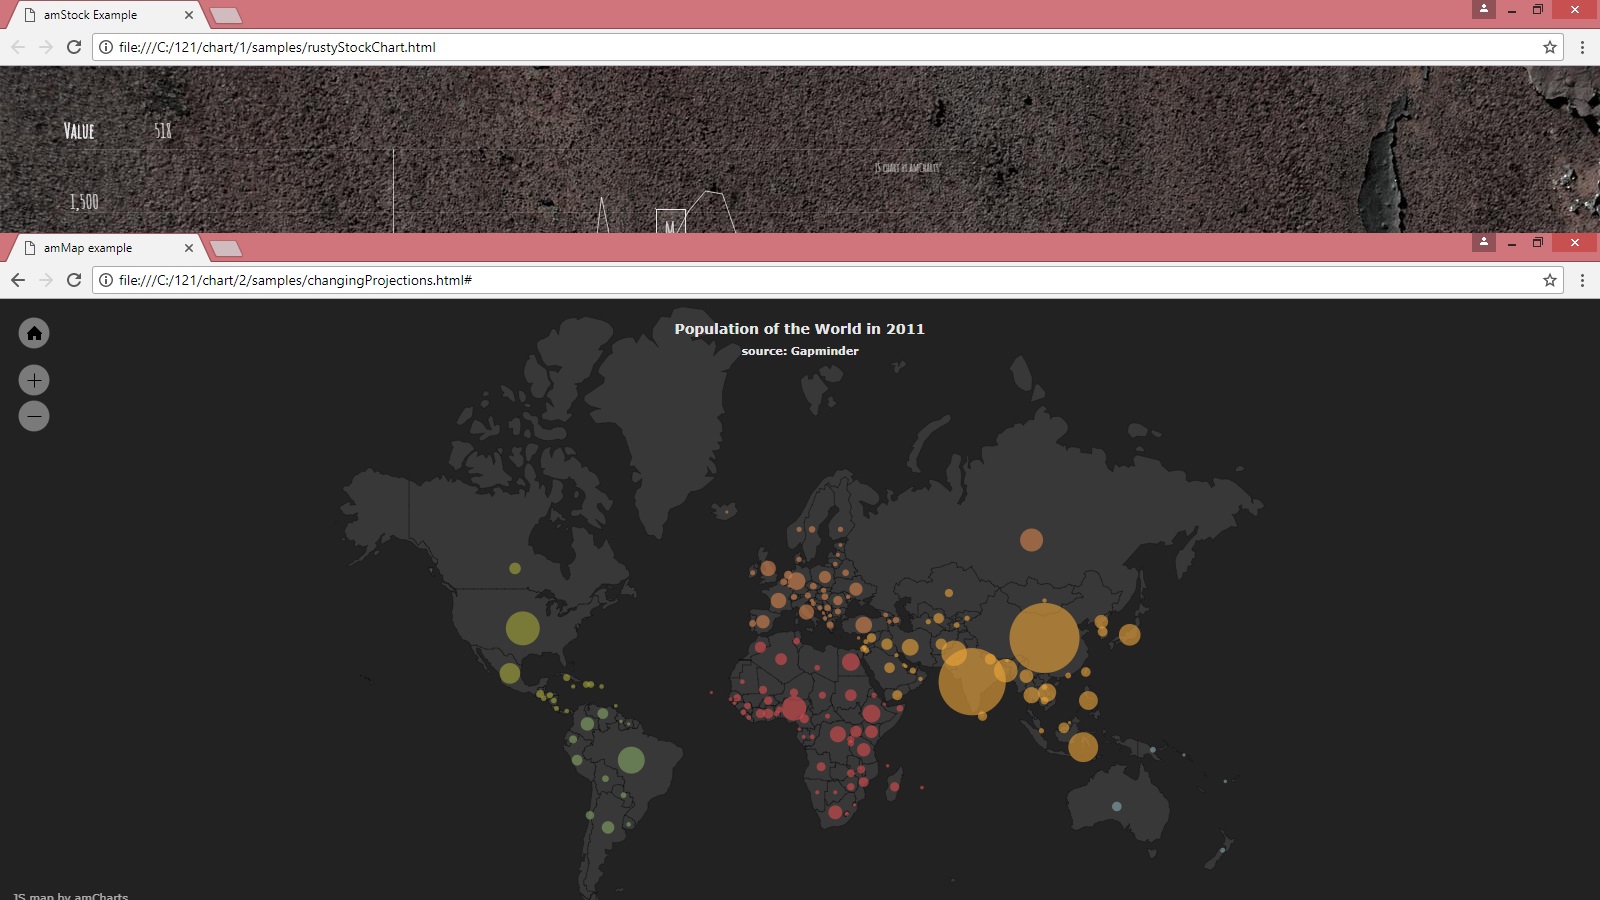1600x900 pixels.
Task: Reload the amStock Example page
Action: click(x=73, y=47)
